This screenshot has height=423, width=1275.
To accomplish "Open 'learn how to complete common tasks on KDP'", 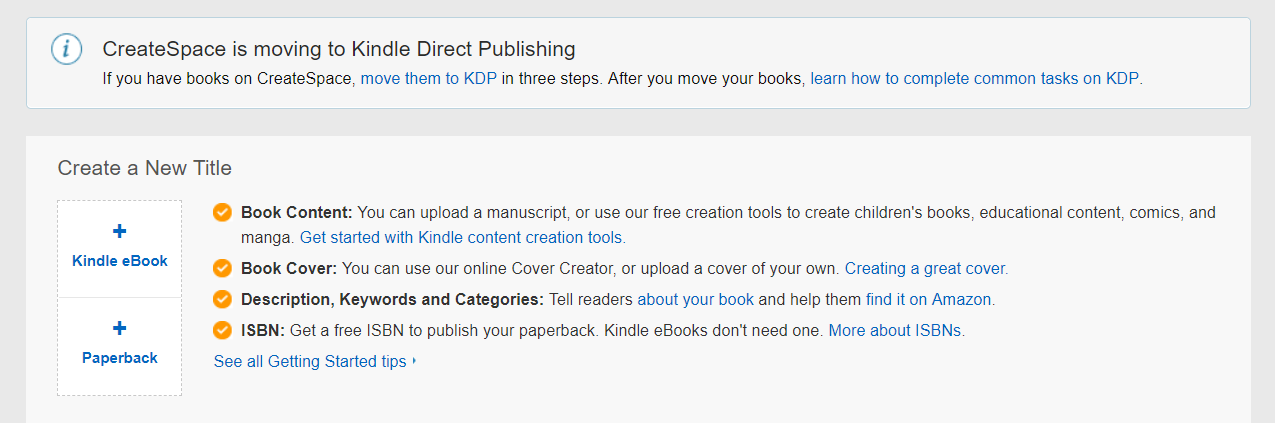I will tap(974, 78).
